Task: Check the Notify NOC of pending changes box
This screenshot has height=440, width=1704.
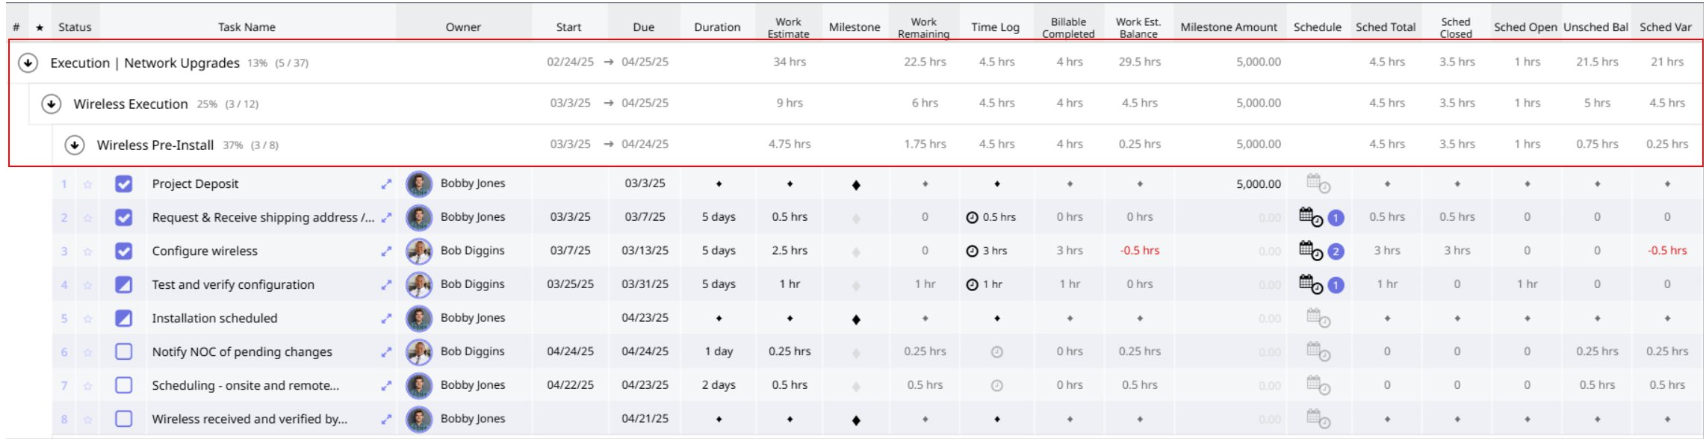Action: [x=124, y=352]
